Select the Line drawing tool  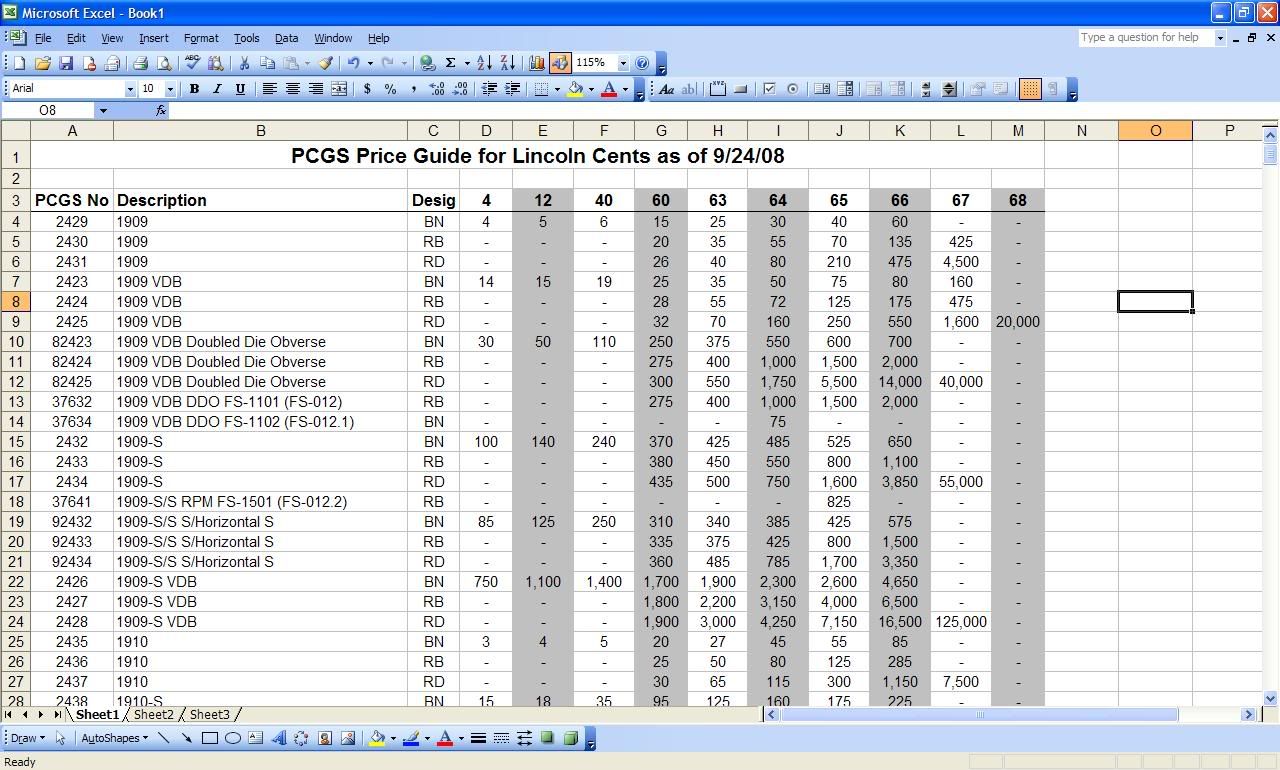click(x=164, y=738)
